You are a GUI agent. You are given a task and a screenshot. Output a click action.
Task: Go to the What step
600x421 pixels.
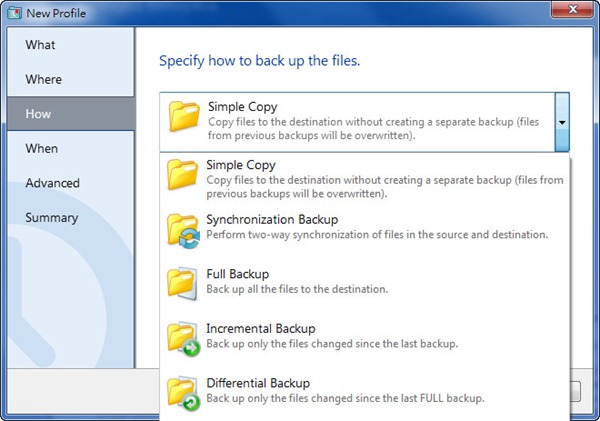pos(41,45)
